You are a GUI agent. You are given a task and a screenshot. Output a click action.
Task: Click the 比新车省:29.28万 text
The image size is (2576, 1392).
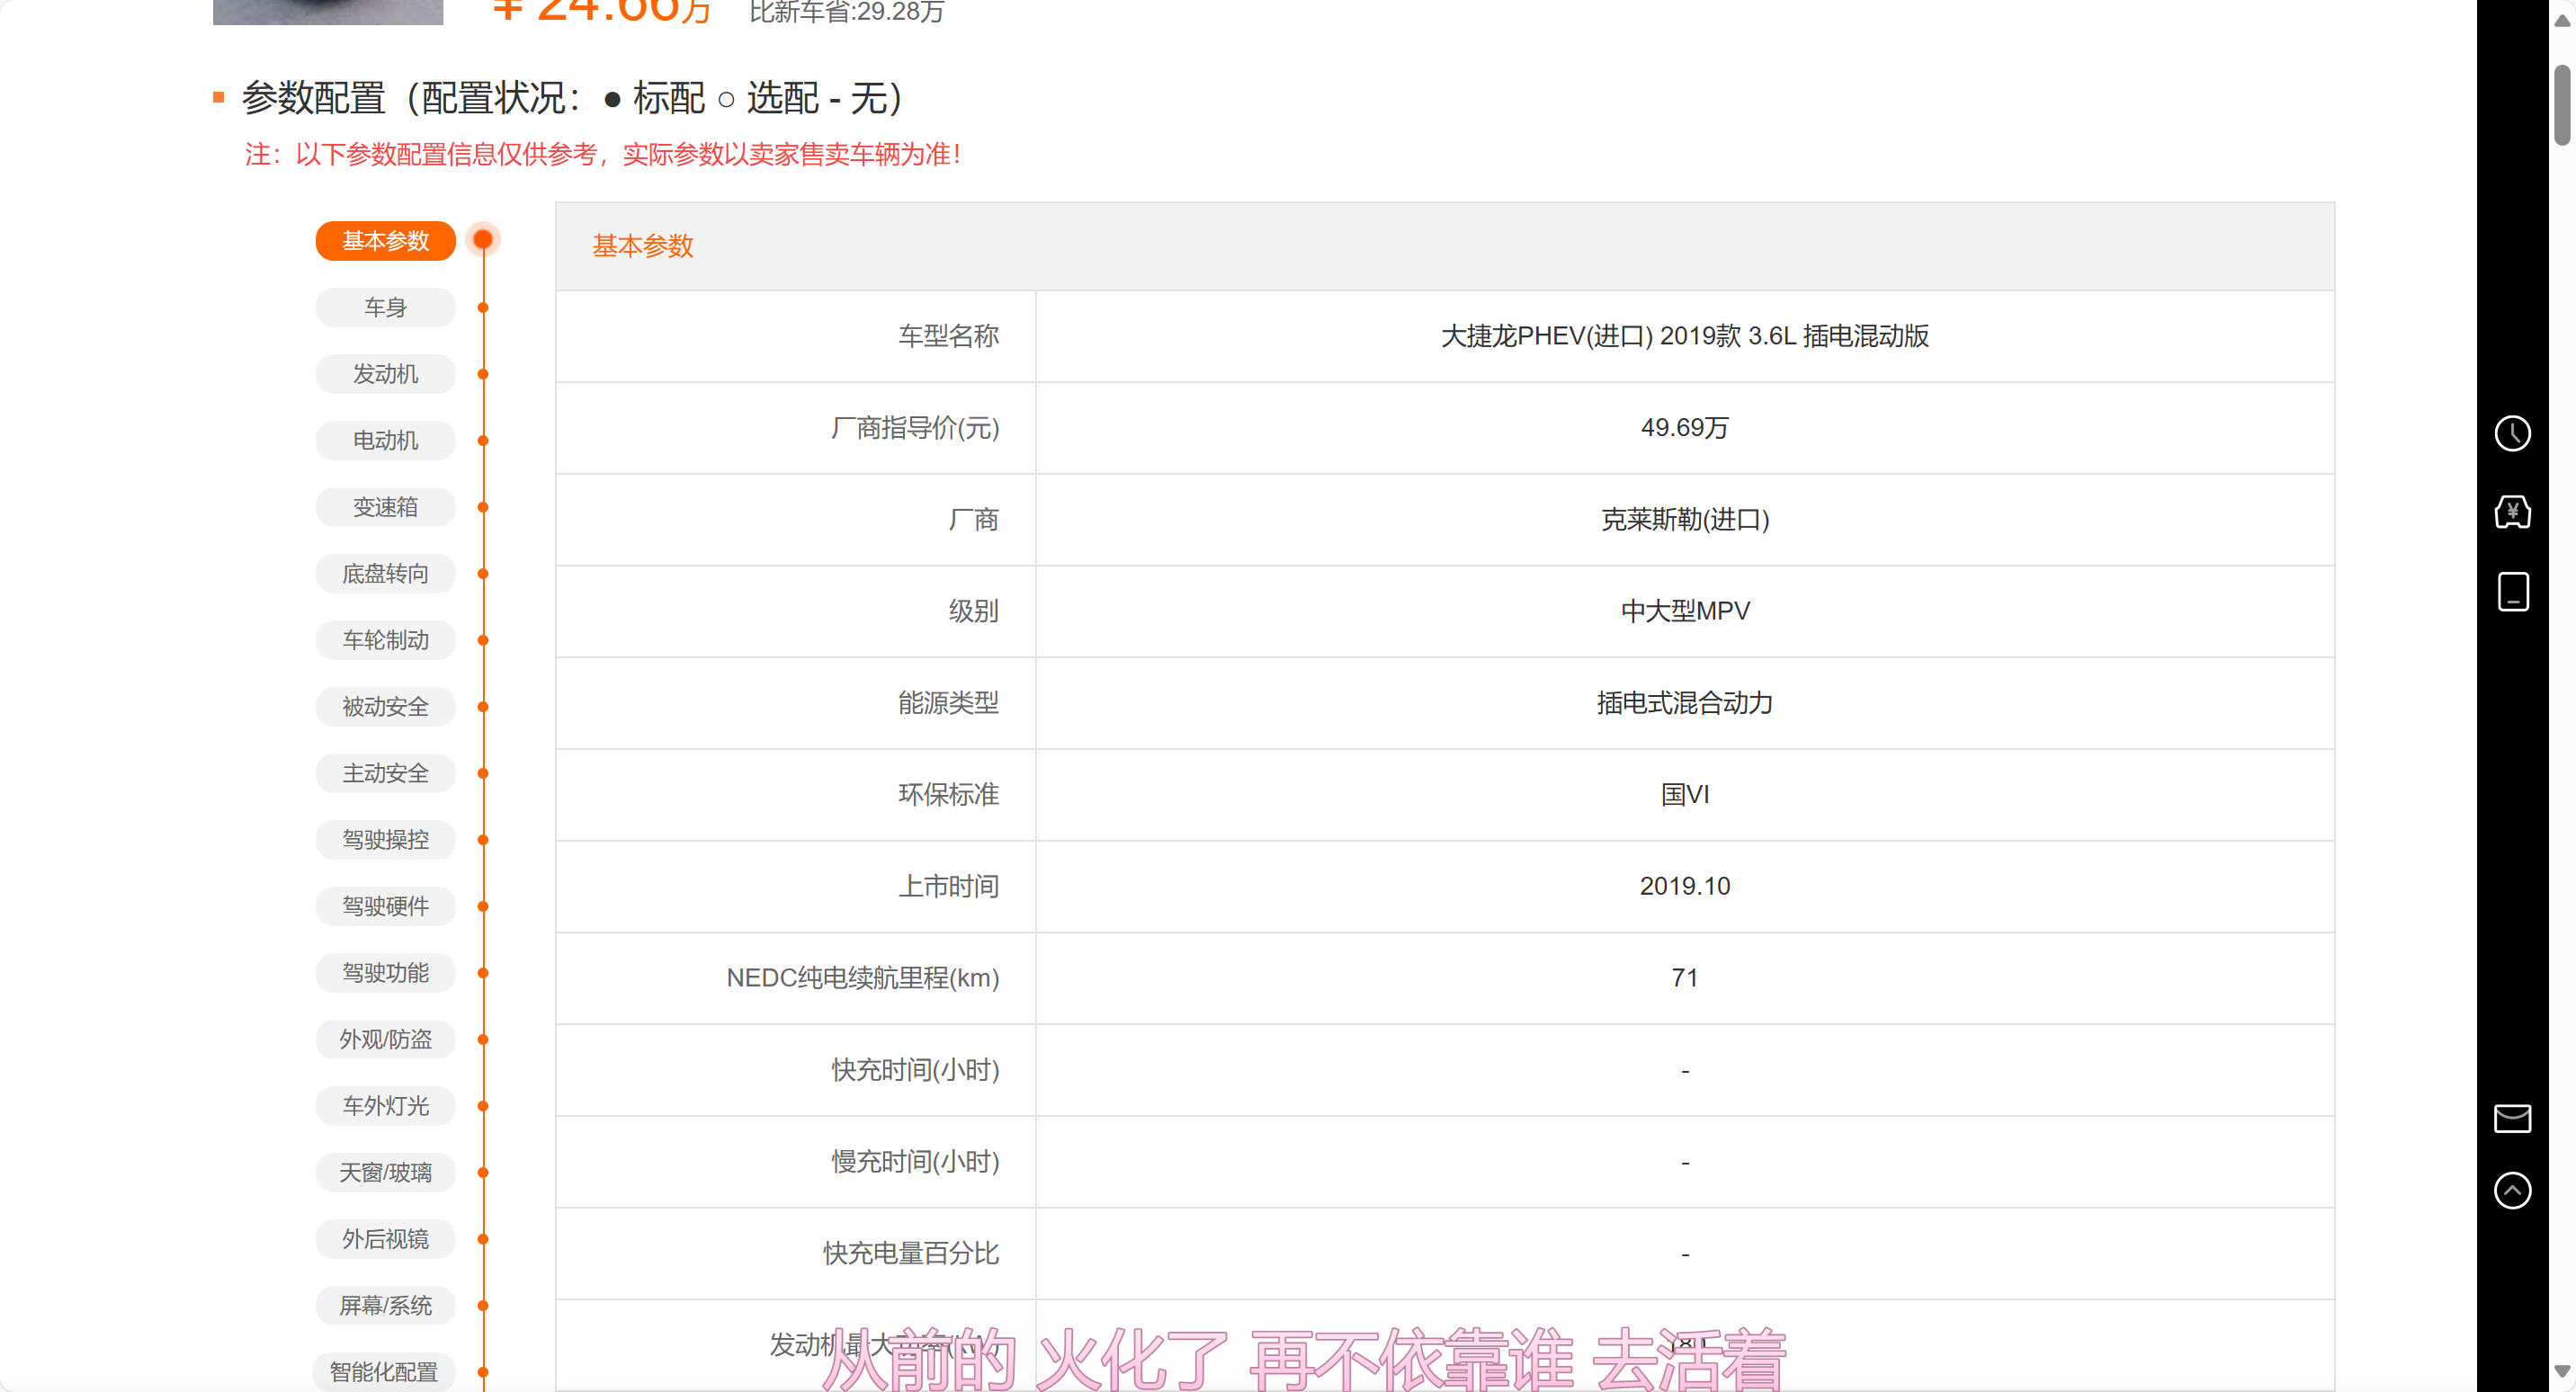846,12
